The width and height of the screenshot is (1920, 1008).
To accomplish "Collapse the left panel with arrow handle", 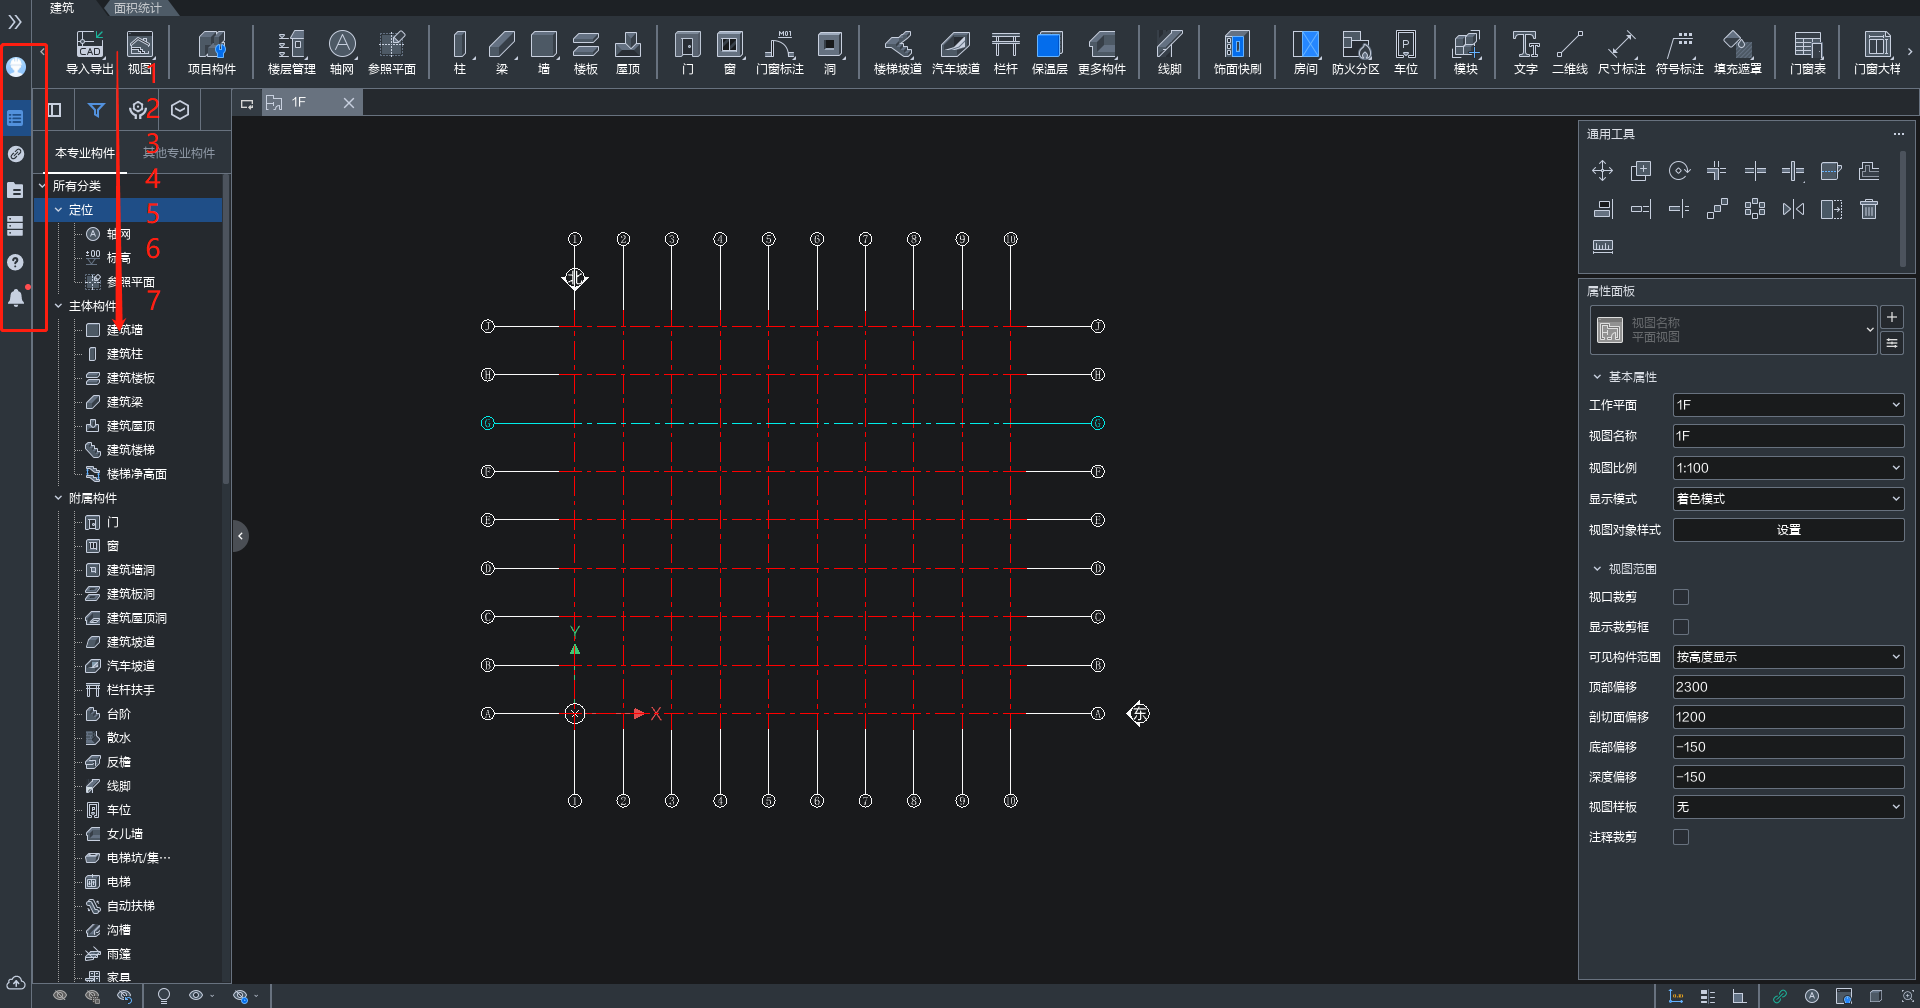I will click(240, 536).
